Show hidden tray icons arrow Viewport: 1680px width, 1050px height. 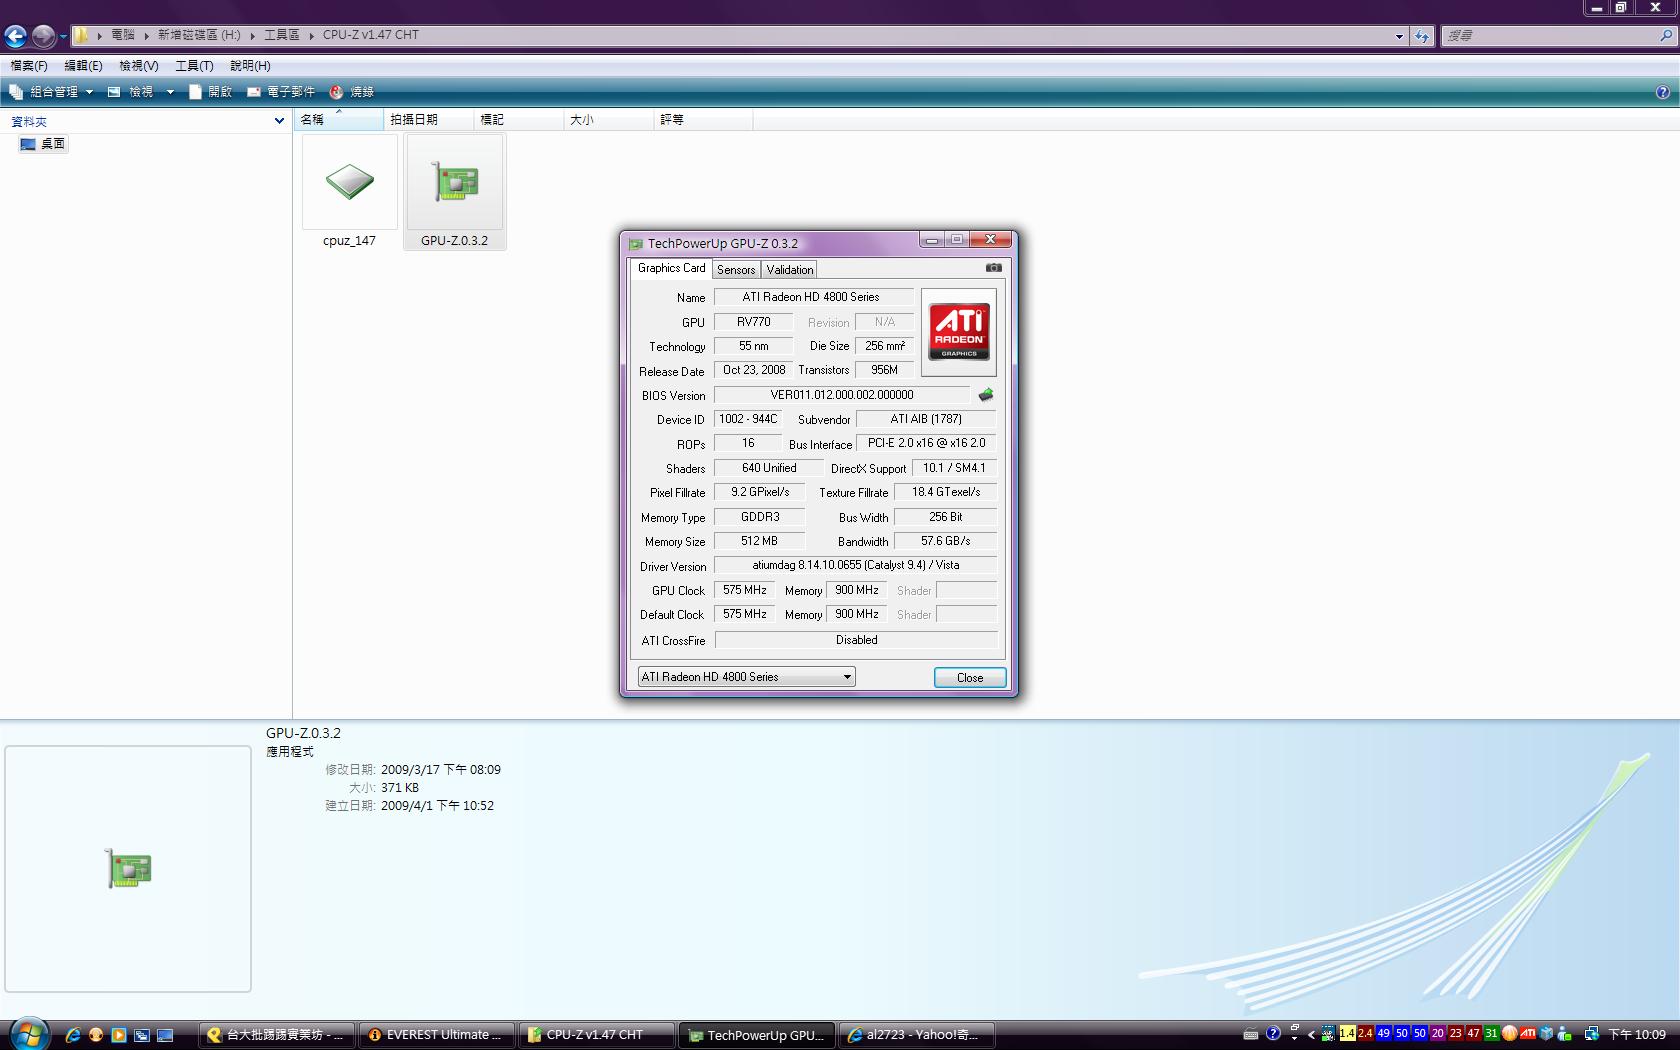point(1311,1035)
